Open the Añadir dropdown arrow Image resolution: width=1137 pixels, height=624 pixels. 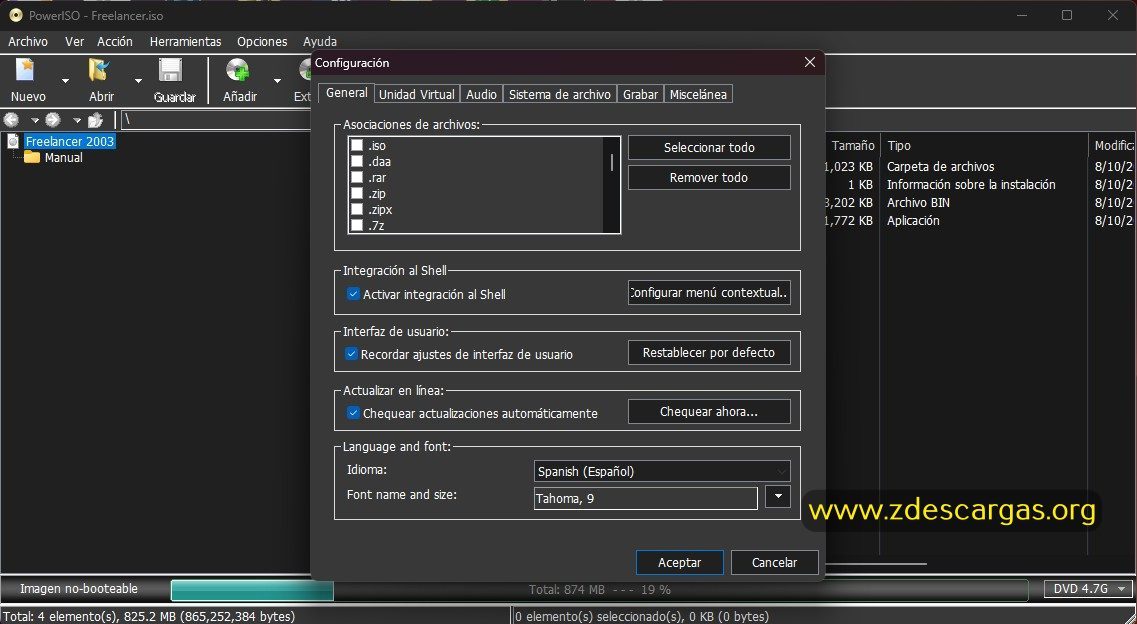pos(277,80)
